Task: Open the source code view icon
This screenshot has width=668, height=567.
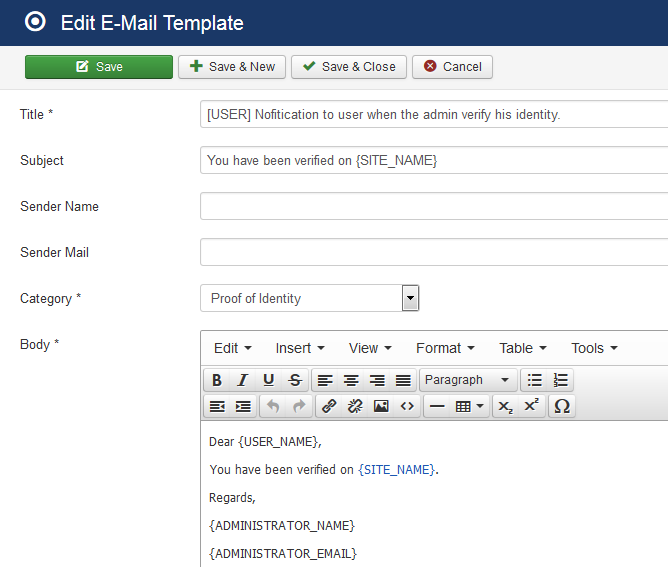Action: pyautogui.click(x=407, y=406)
